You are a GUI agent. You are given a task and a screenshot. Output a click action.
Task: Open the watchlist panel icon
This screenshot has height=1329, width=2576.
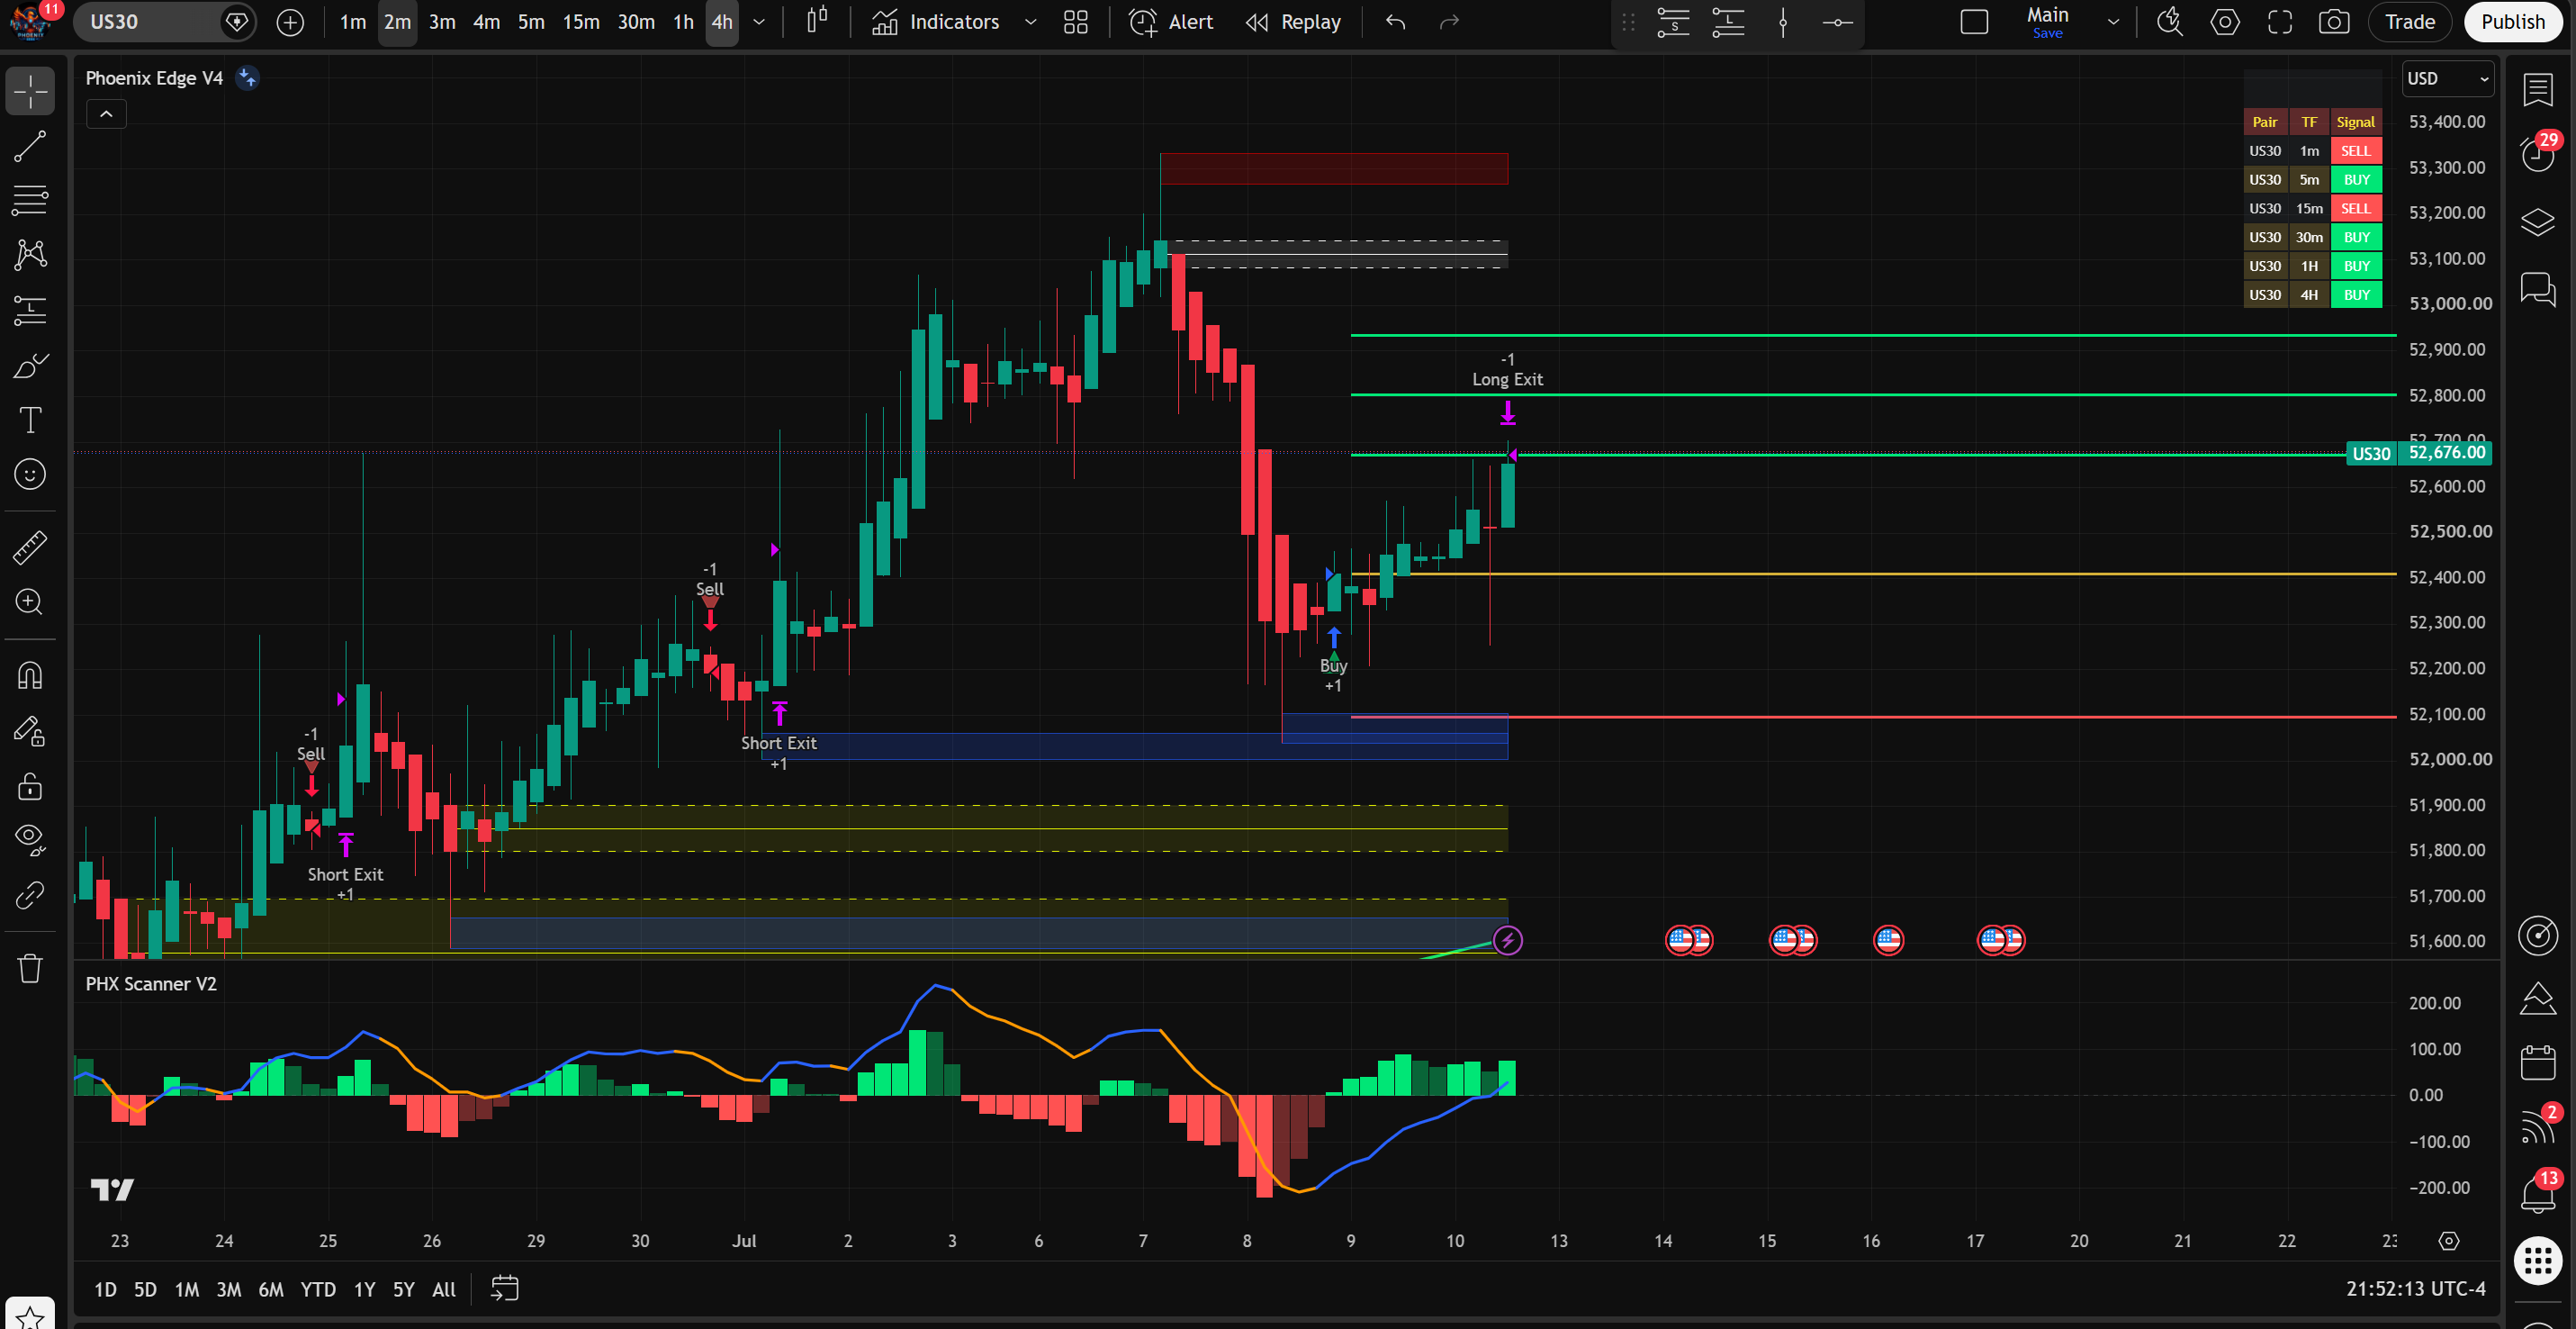pos(2538,90)
